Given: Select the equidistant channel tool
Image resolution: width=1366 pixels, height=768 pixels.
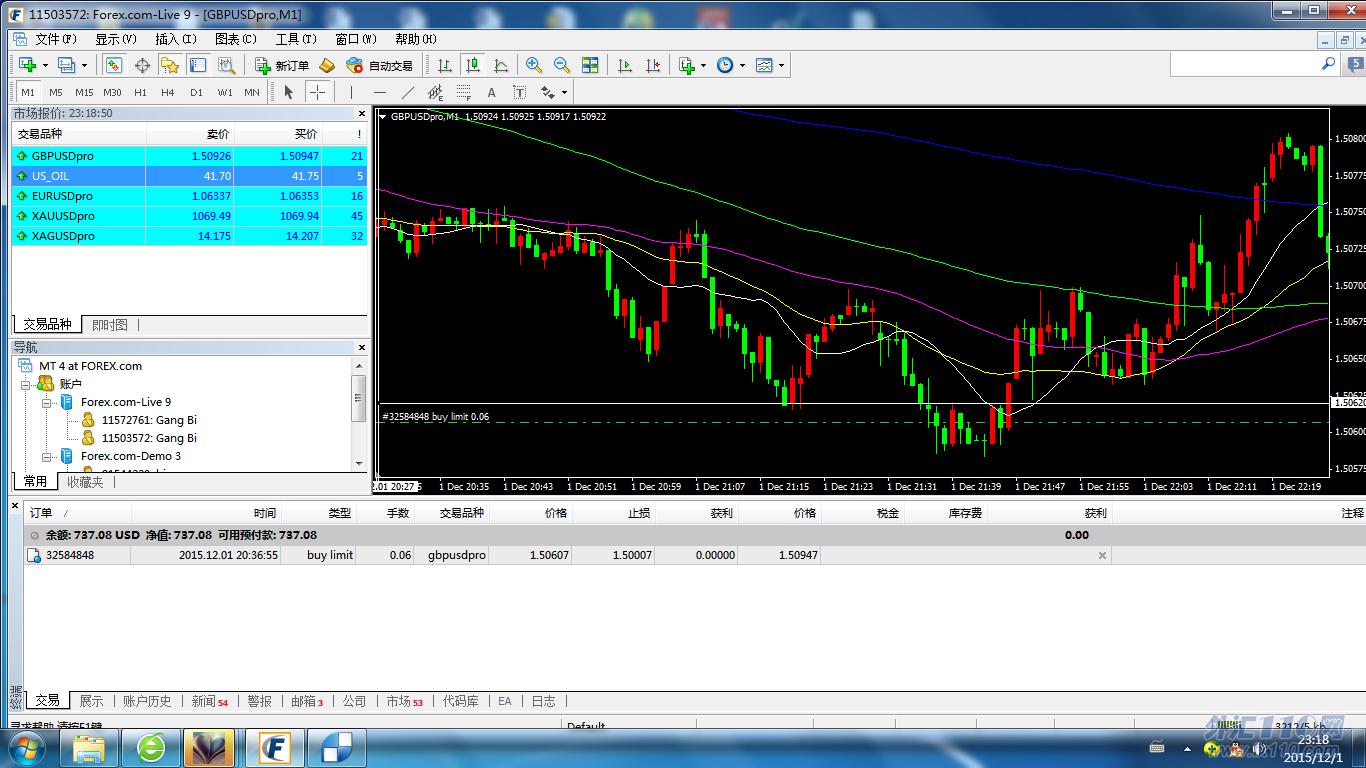Looking at the screenshot, I should pyautogui.click(x=436, y=92).
